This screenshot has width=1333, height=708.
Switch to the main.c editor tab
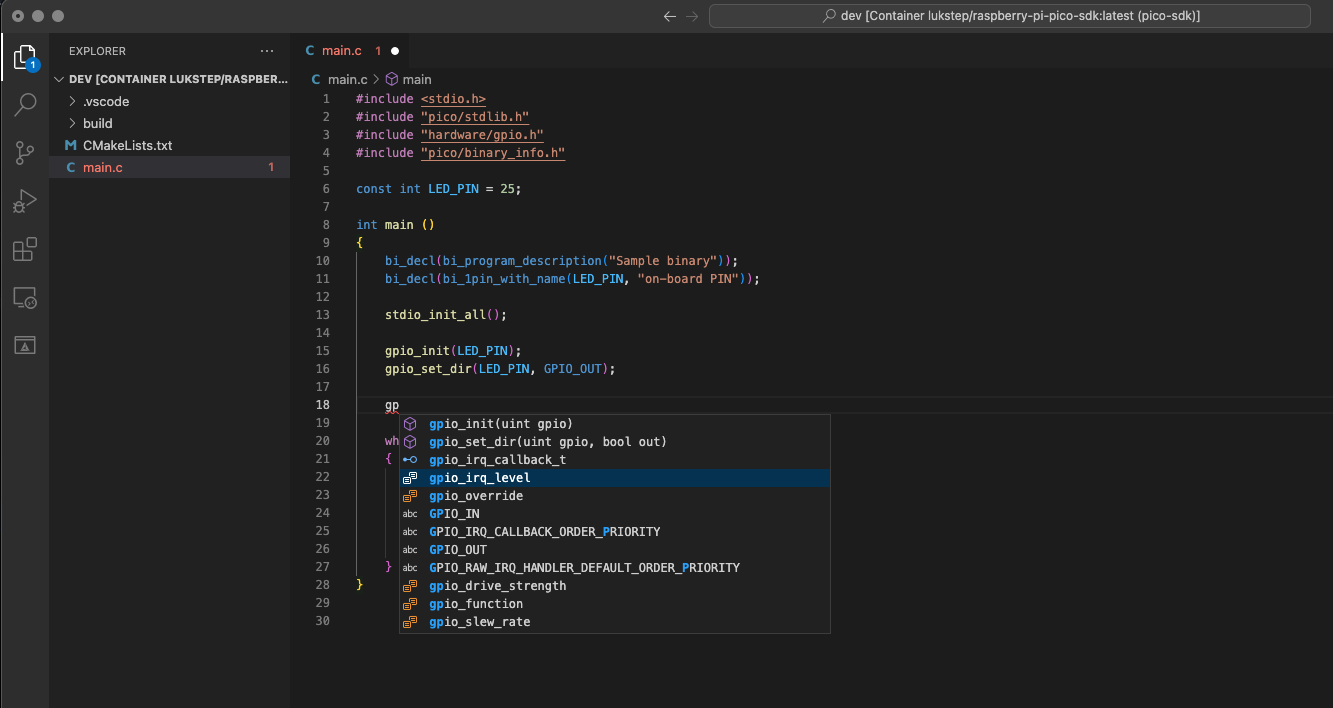(x=341, y=51)
